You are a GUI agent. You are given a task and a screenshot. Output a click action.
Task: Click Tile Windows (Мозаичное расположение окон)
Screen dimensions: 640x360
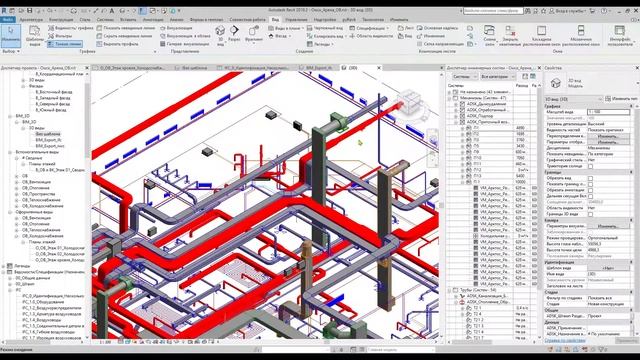coord(581,36)
